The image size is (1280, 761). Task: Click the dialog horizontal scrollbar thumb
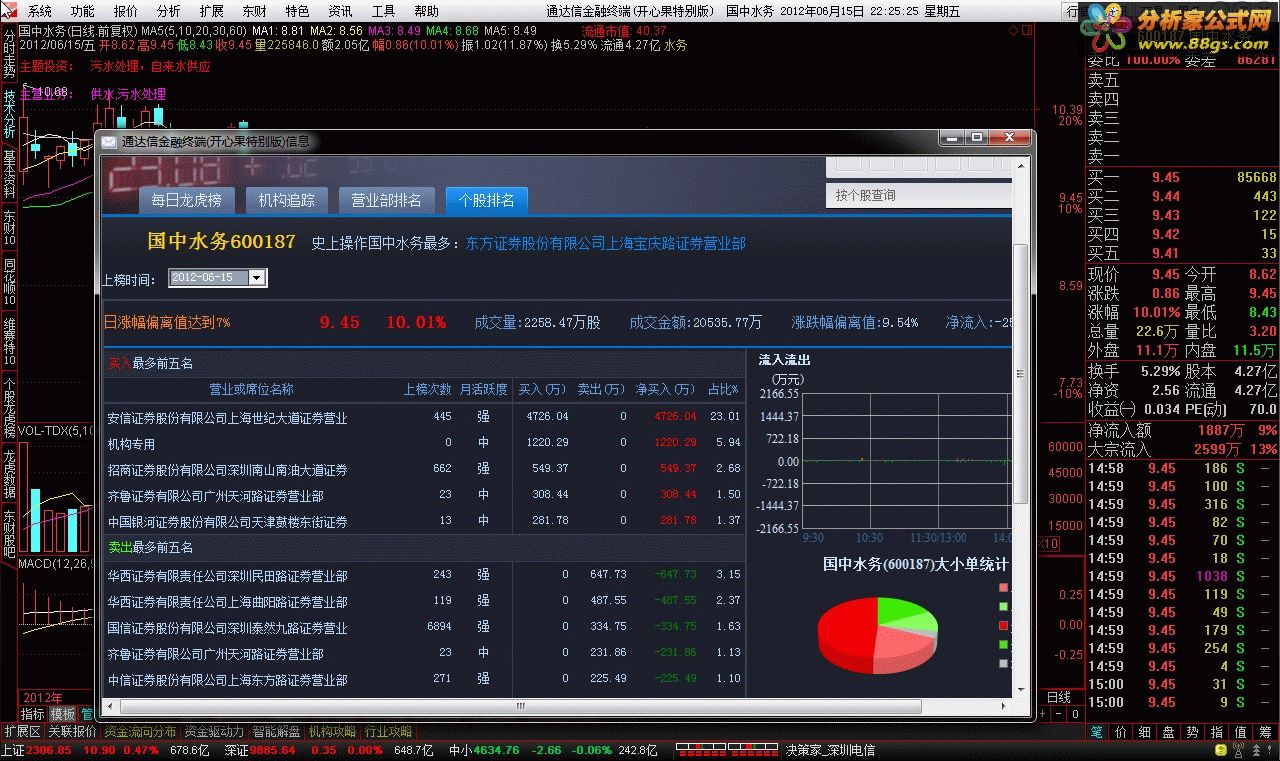point(521,706)
